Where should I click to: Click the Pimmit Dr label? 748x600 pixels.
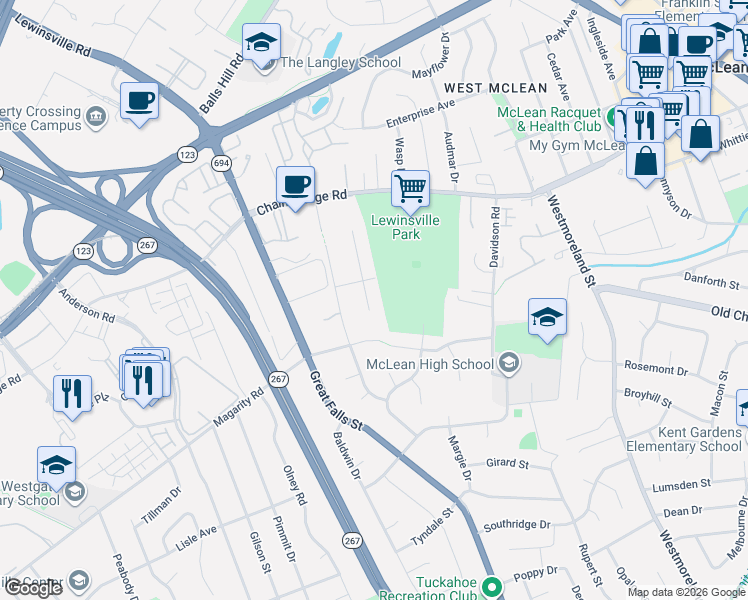click(x=284, y=539)
